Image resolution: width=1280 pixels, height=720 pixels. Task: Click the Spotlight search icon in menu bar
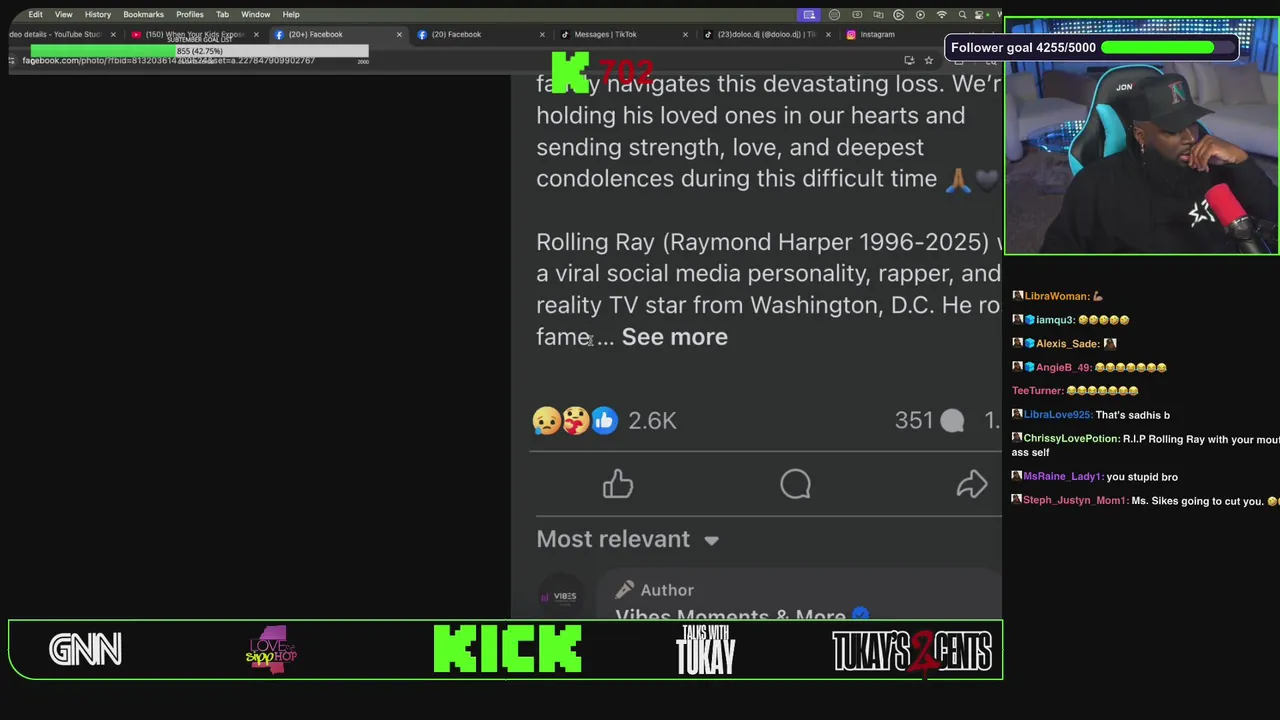coord(962,14)
